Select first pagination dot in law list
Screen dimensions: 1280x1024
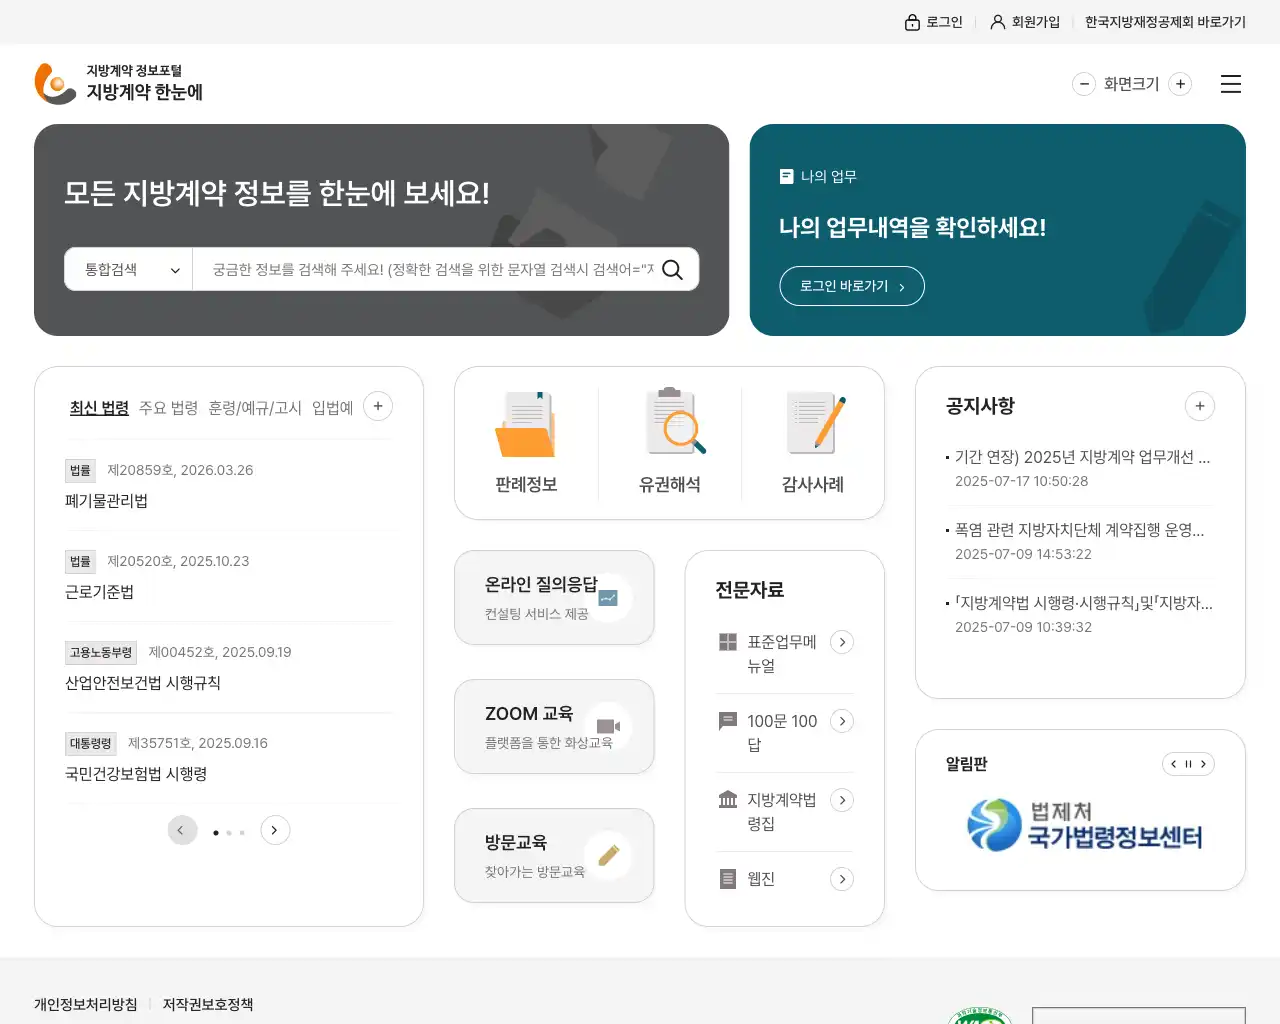point(216,832)
